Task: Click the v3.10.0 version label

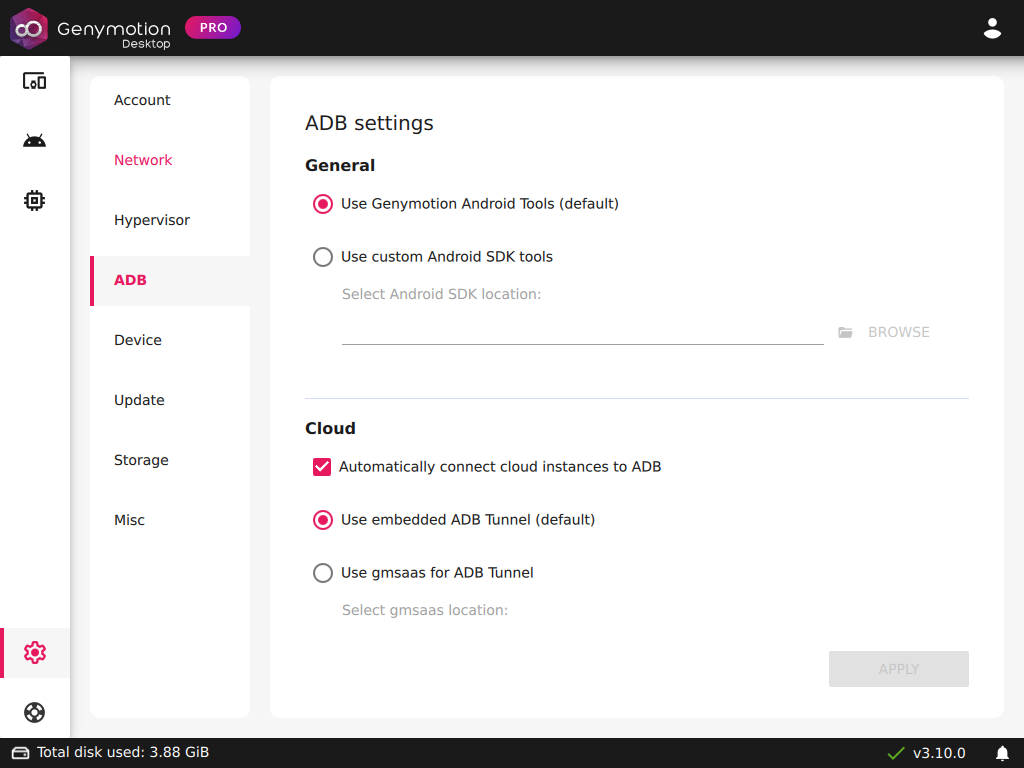Action: pos(938,753)
